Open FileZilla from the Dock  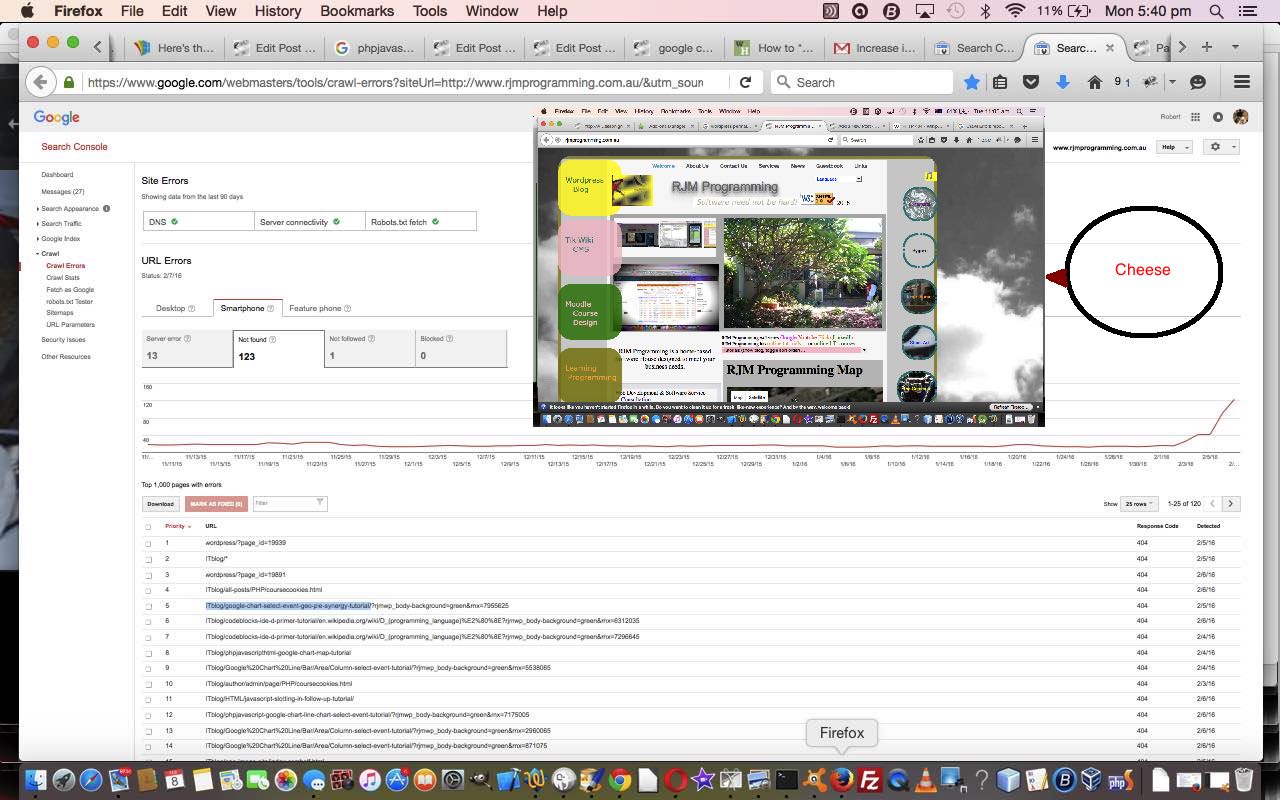tap(870, 780)
